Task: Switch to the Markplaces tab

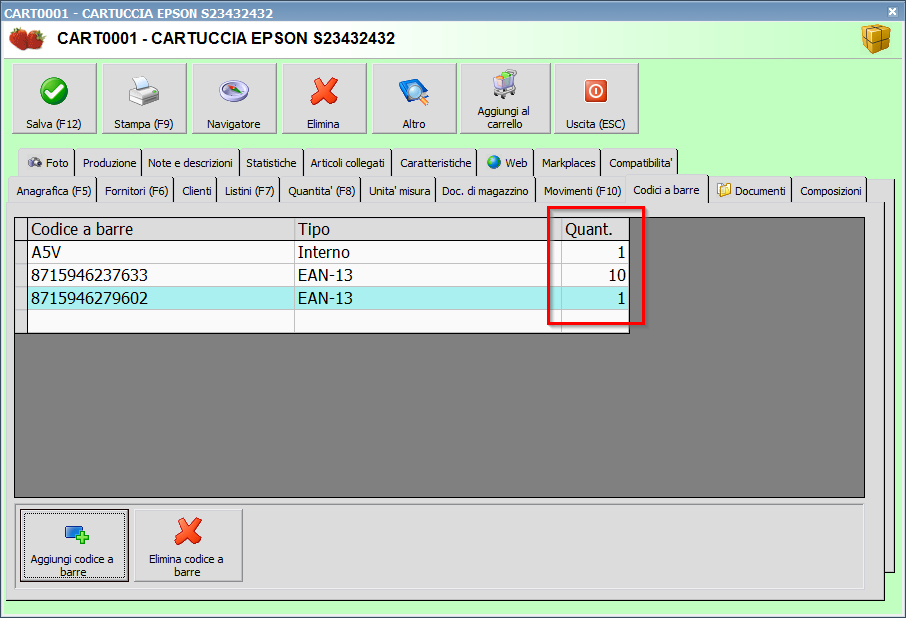Action: (568, 163)
